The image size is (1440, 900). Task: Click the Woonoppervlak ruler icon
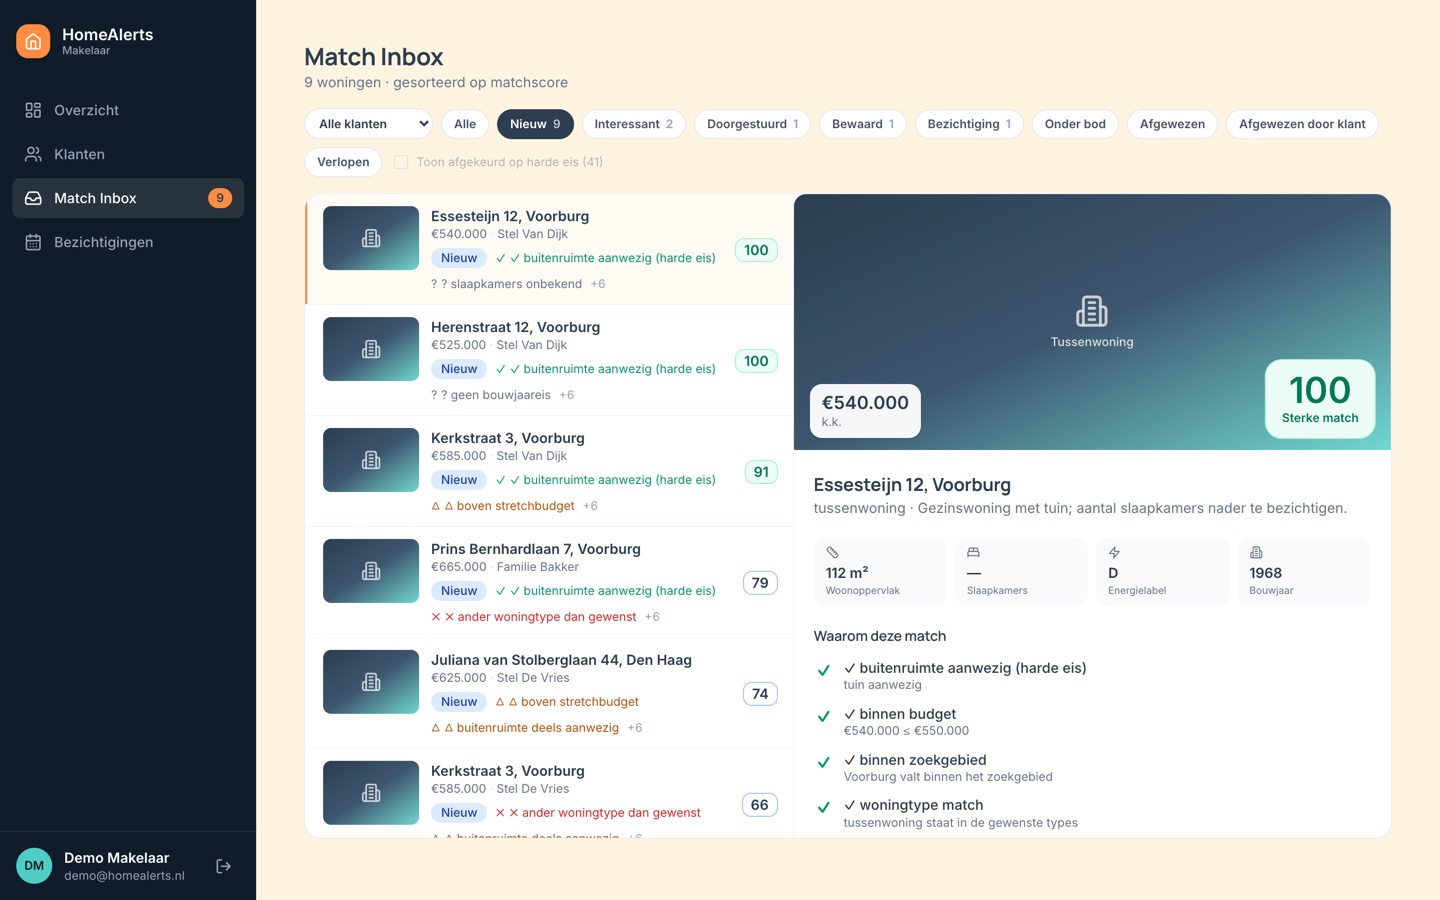click(x=832, y=552)
